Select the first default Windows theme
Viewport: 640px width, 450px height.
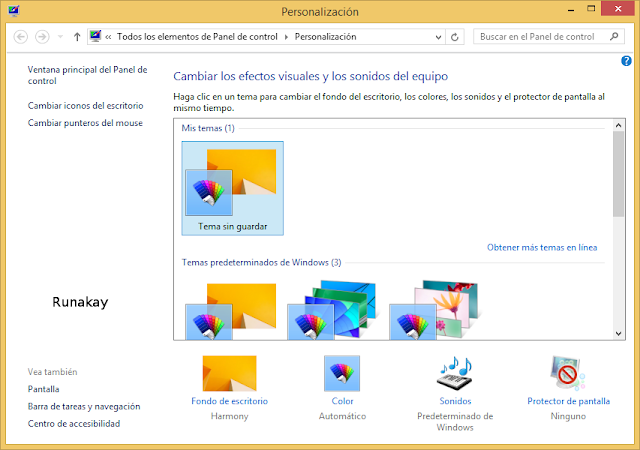(x=231, y=311)
